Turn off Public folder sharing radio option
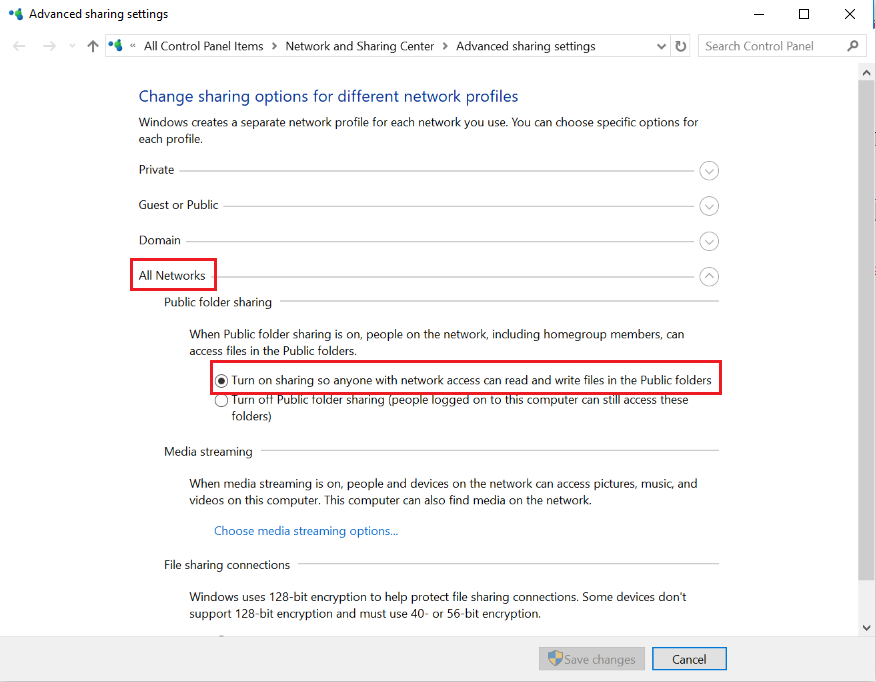This screenshot has width=876, height=682. [221, 400]
